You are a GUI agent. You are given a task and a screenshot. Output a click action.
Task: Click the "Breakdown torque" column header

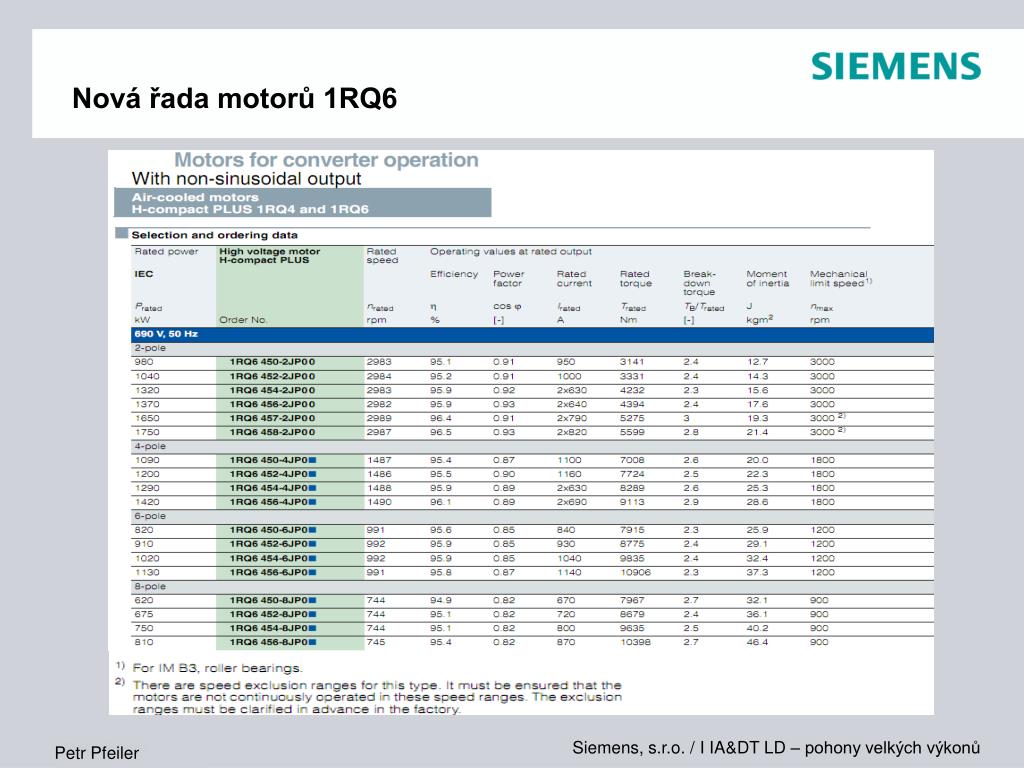click(699, 283)
